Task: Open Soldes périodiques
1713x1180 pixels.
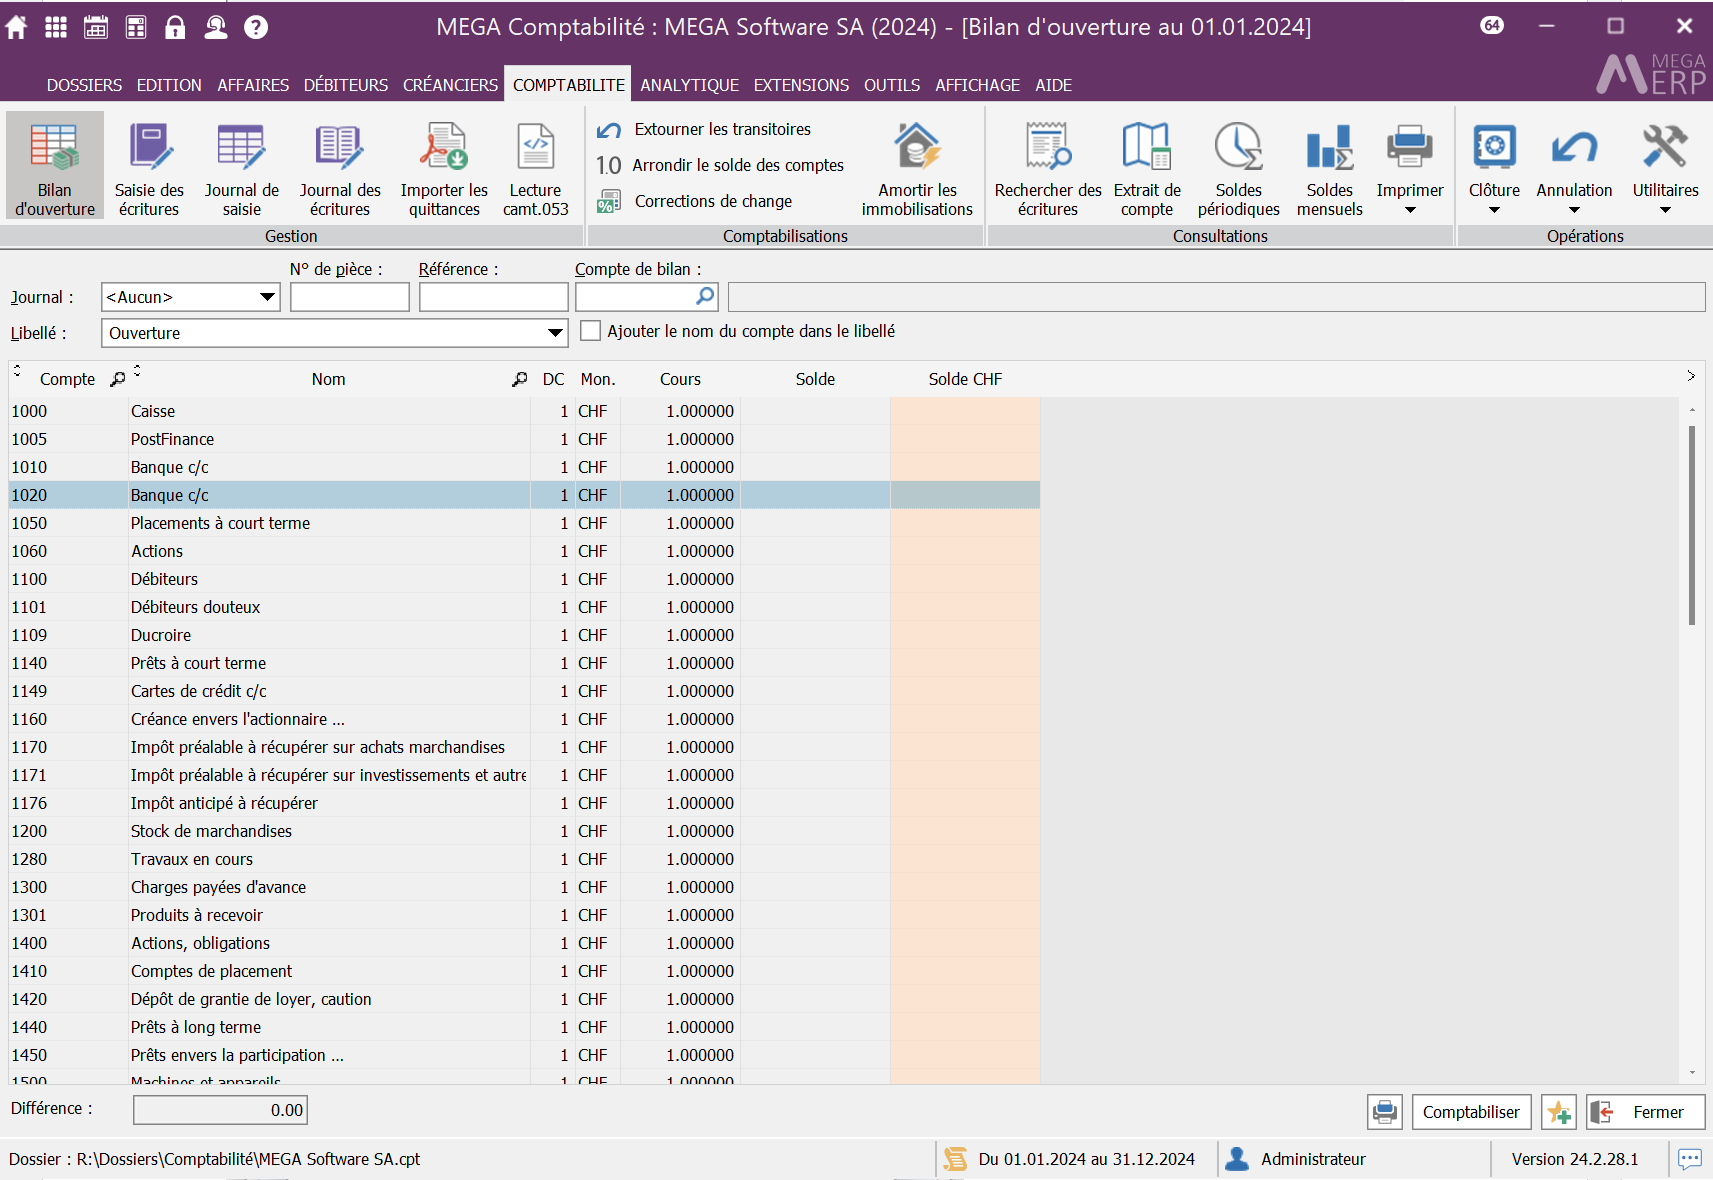Action: (1239, 170)
